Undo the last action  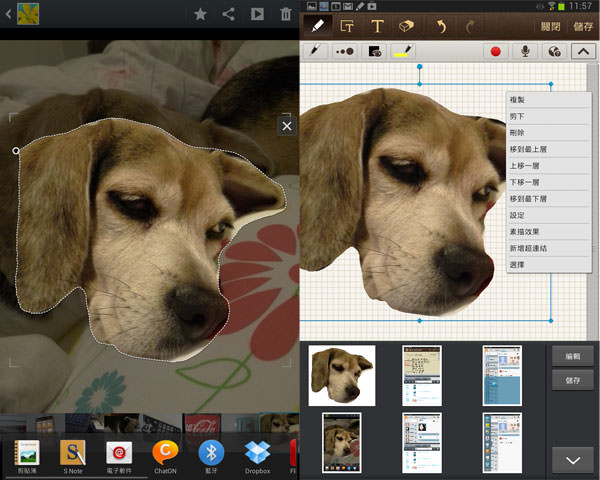click(442, 26)
